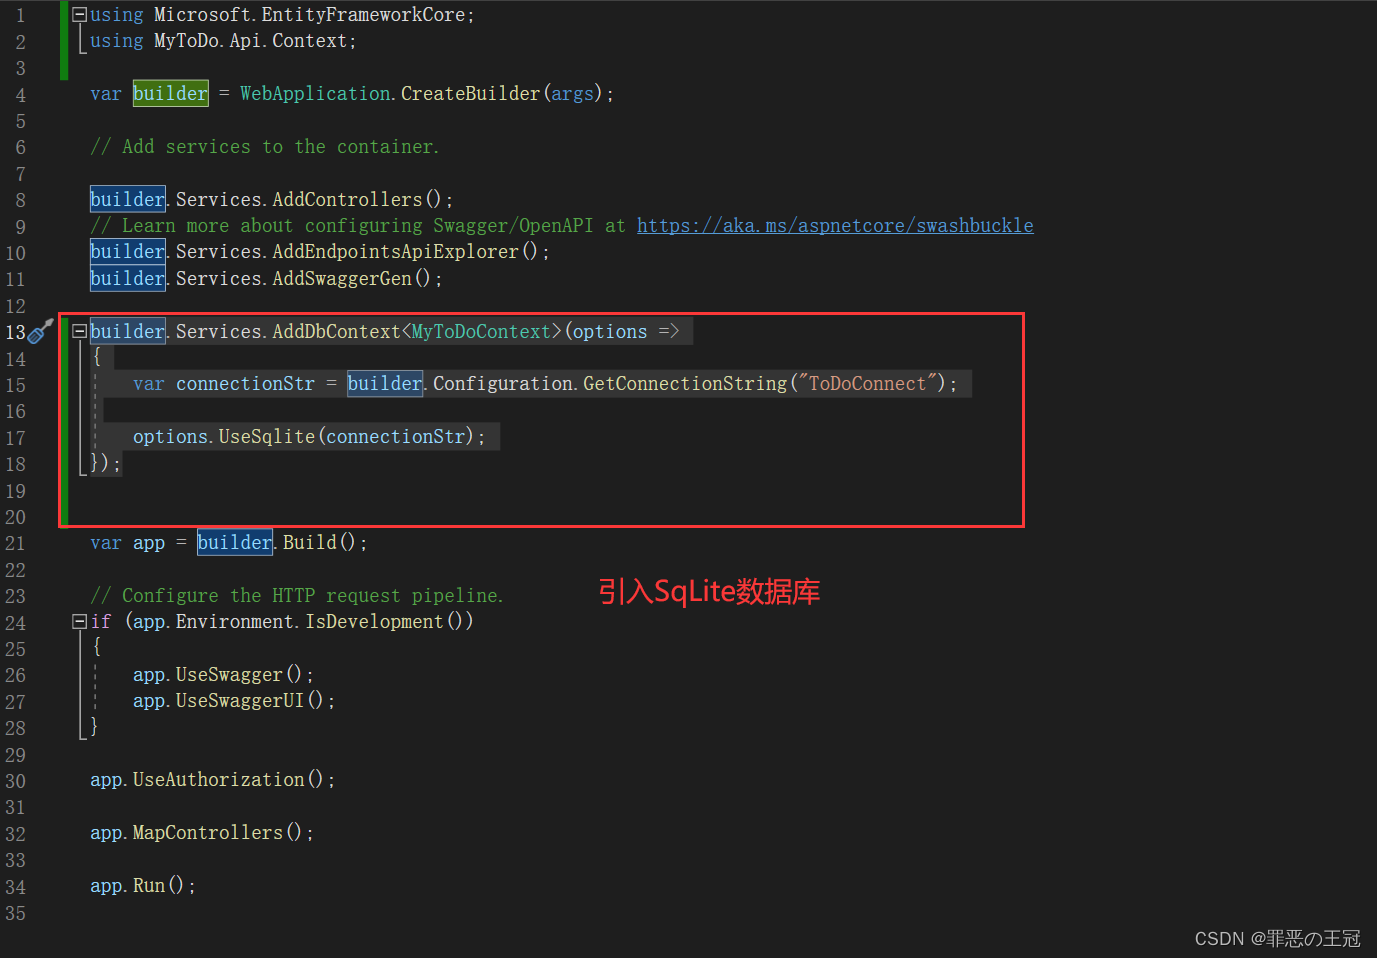Click 'args' argument in CreateBuilder

(572, 93)
